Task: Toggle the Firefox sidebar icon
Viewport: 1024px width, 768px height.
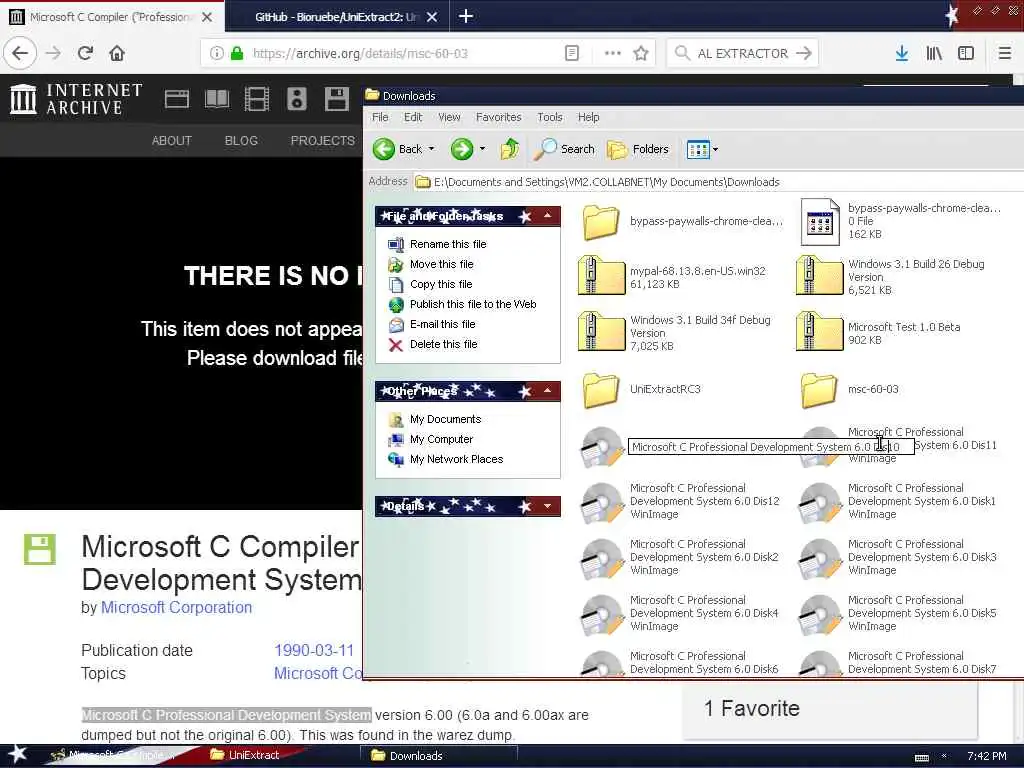Action: tap(966, 53)
